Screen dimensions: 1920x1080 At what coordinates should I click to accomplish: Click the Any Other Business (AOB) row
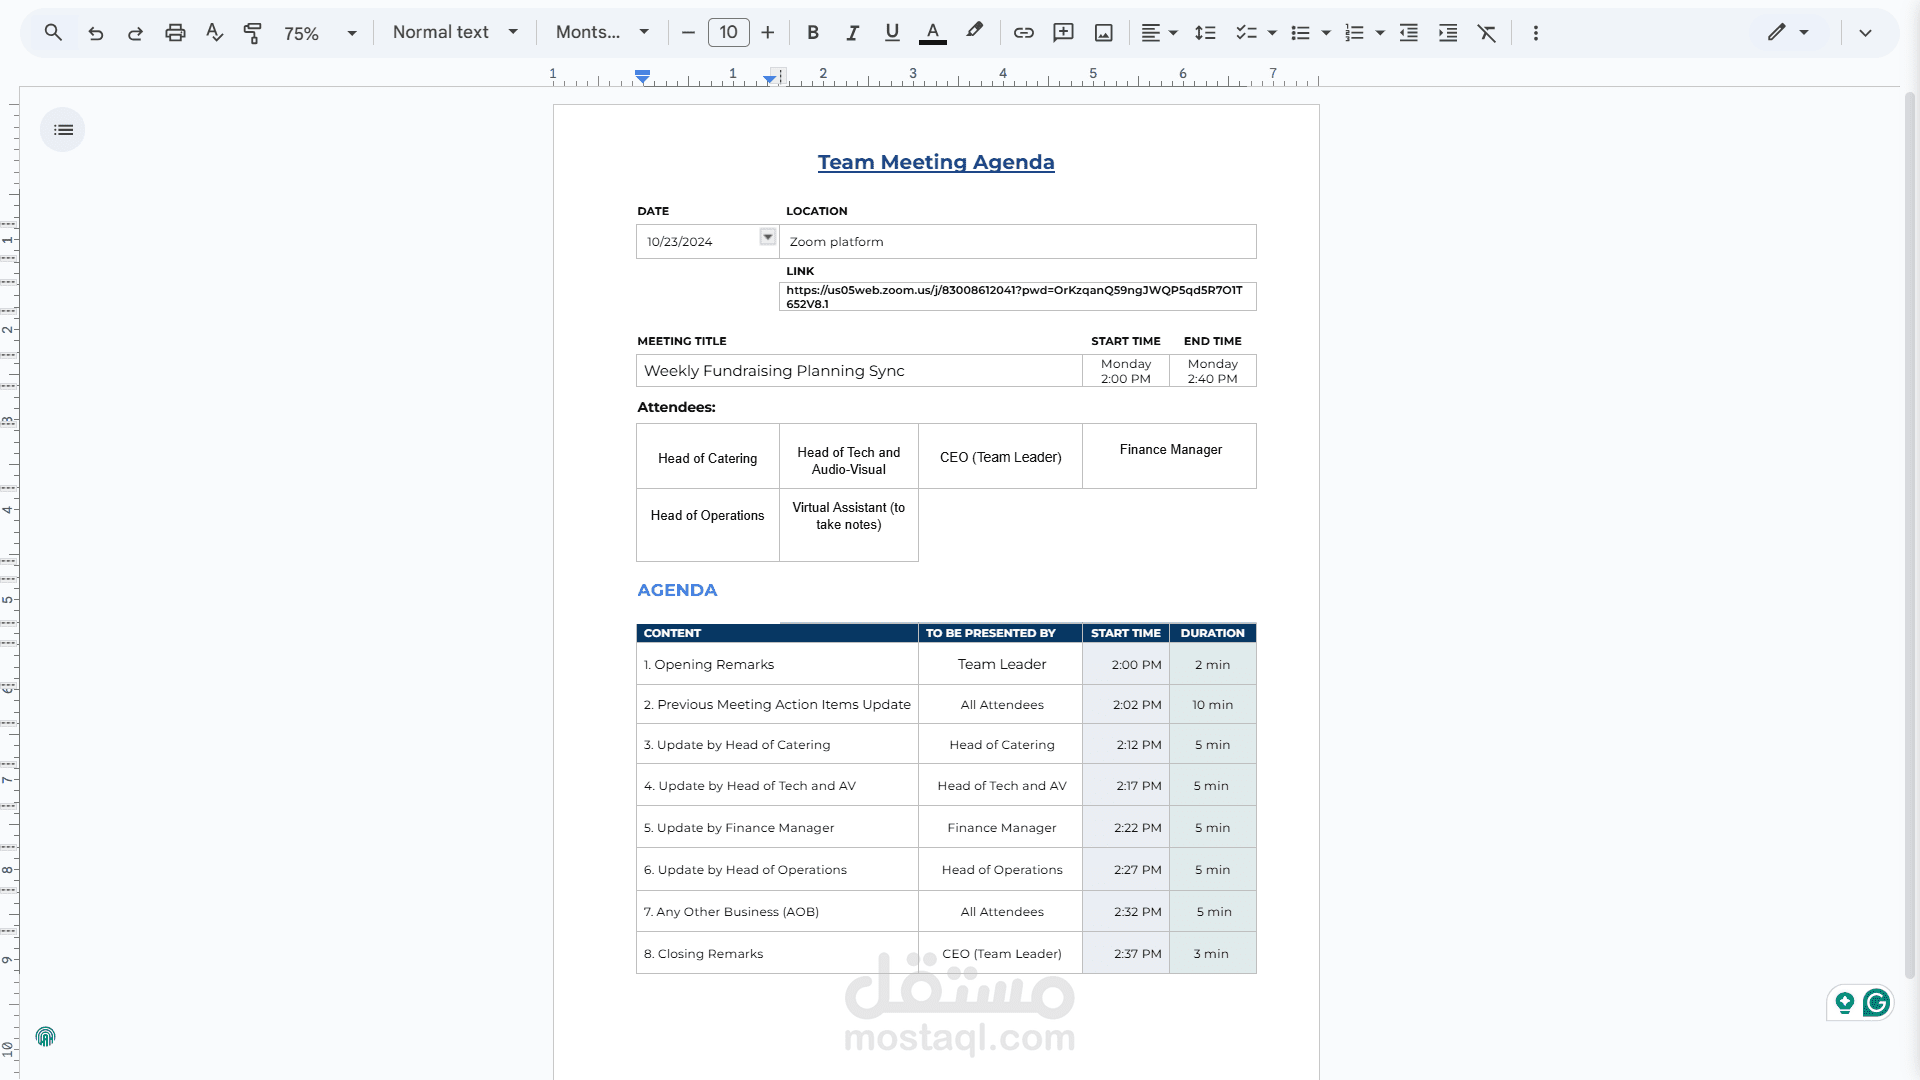coord(946,912)
